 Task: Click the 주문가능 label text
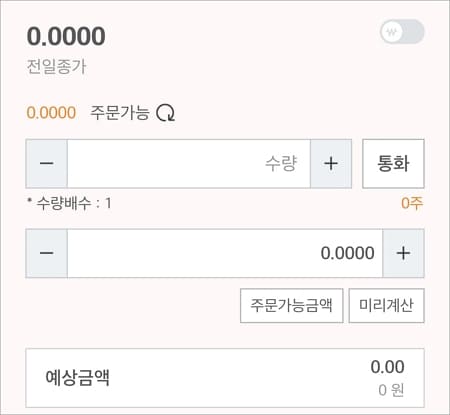pyautogui.click(x=120, y=113)
